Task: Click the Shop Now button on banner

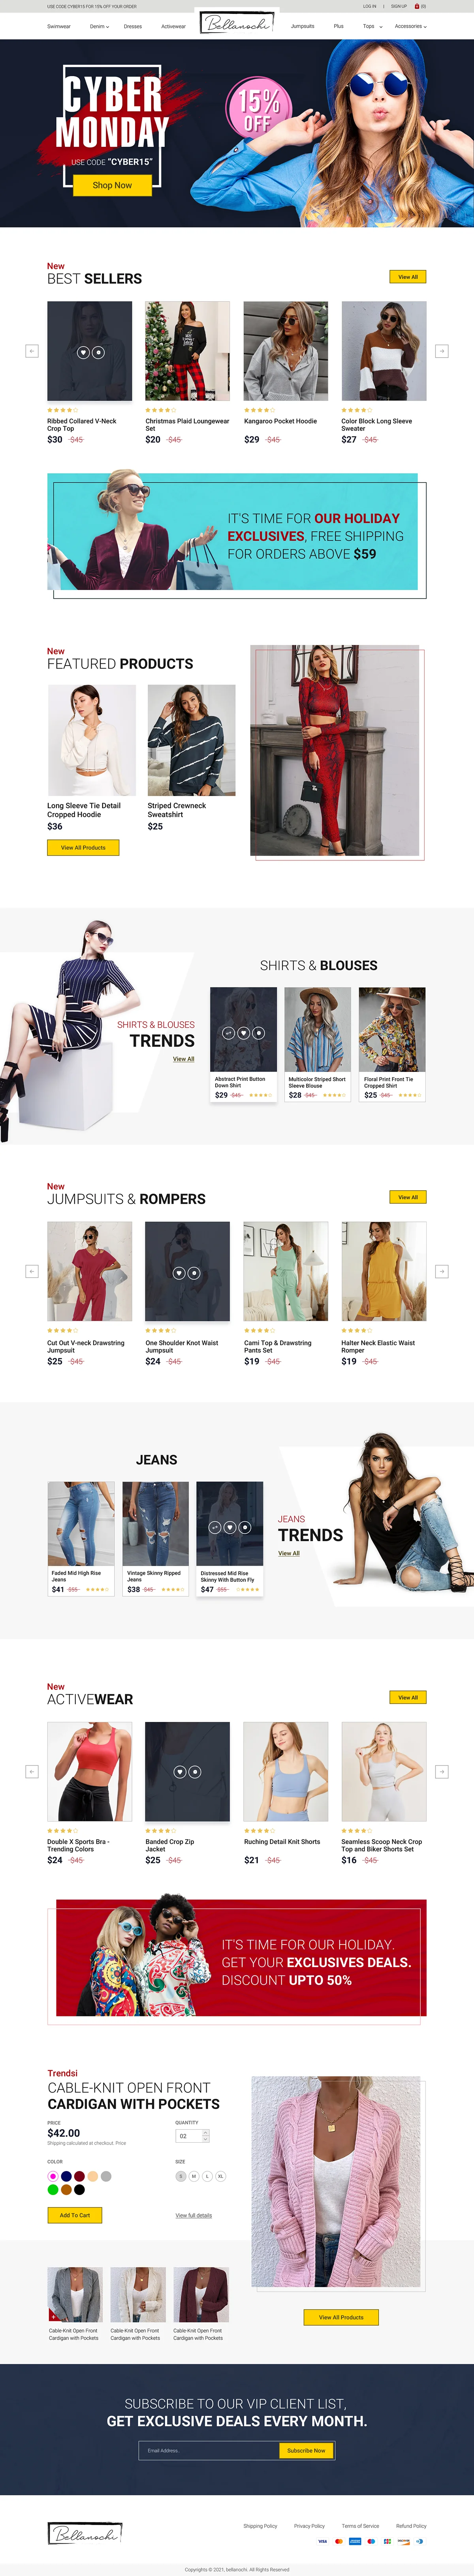Action: tap(112, 185)
